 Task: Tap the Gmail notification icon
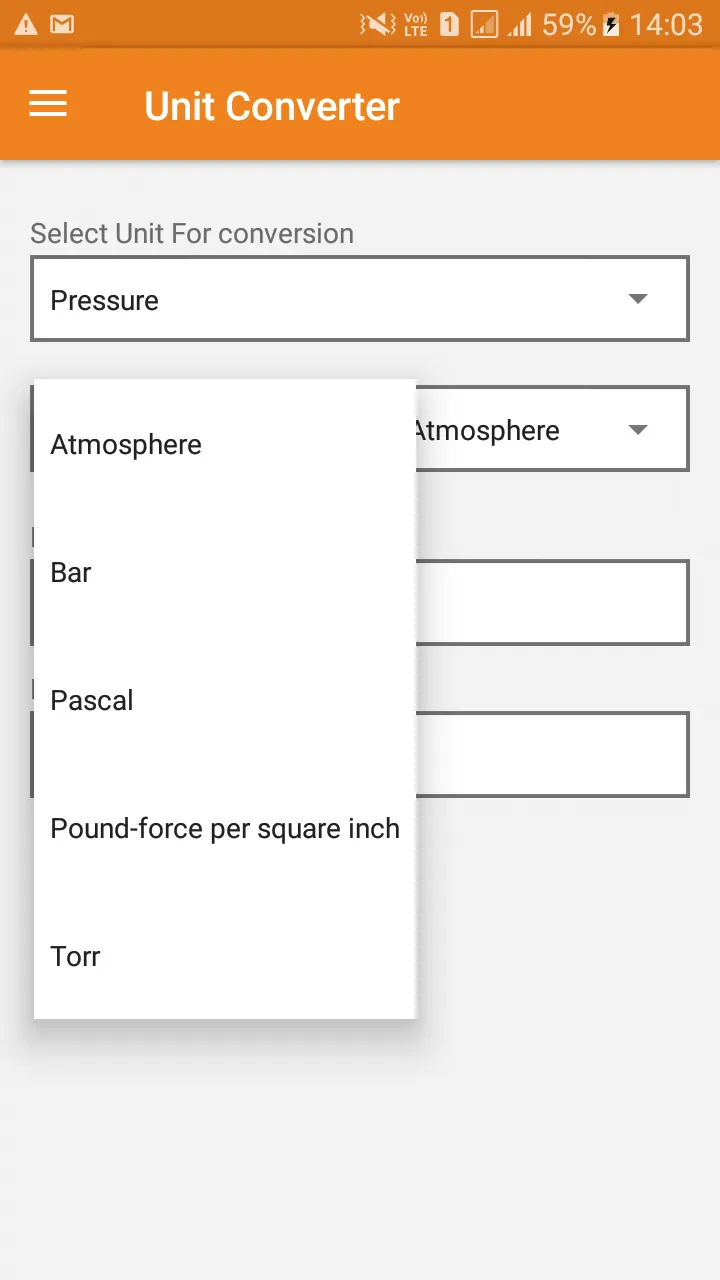62,24
